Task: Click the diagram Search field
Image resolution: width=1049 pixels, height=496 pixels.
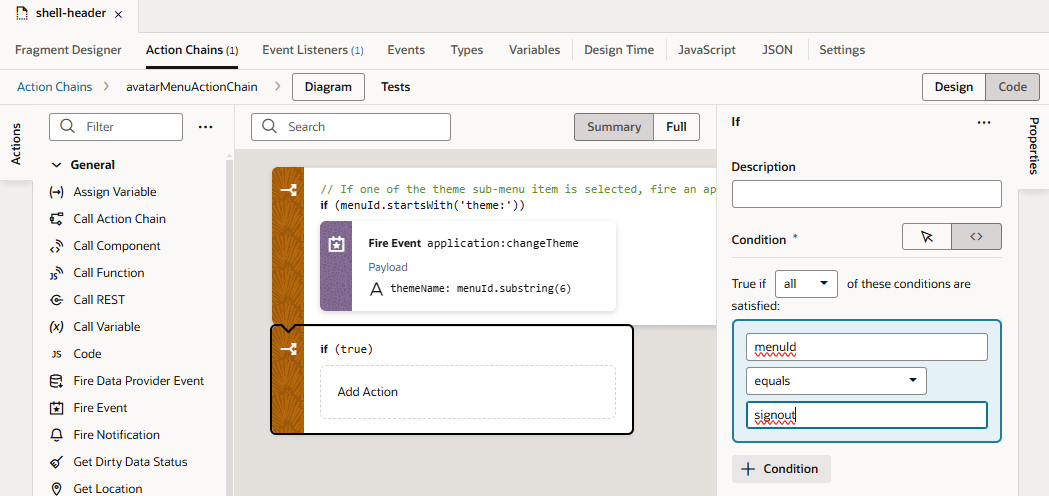Action: (351, 127)
